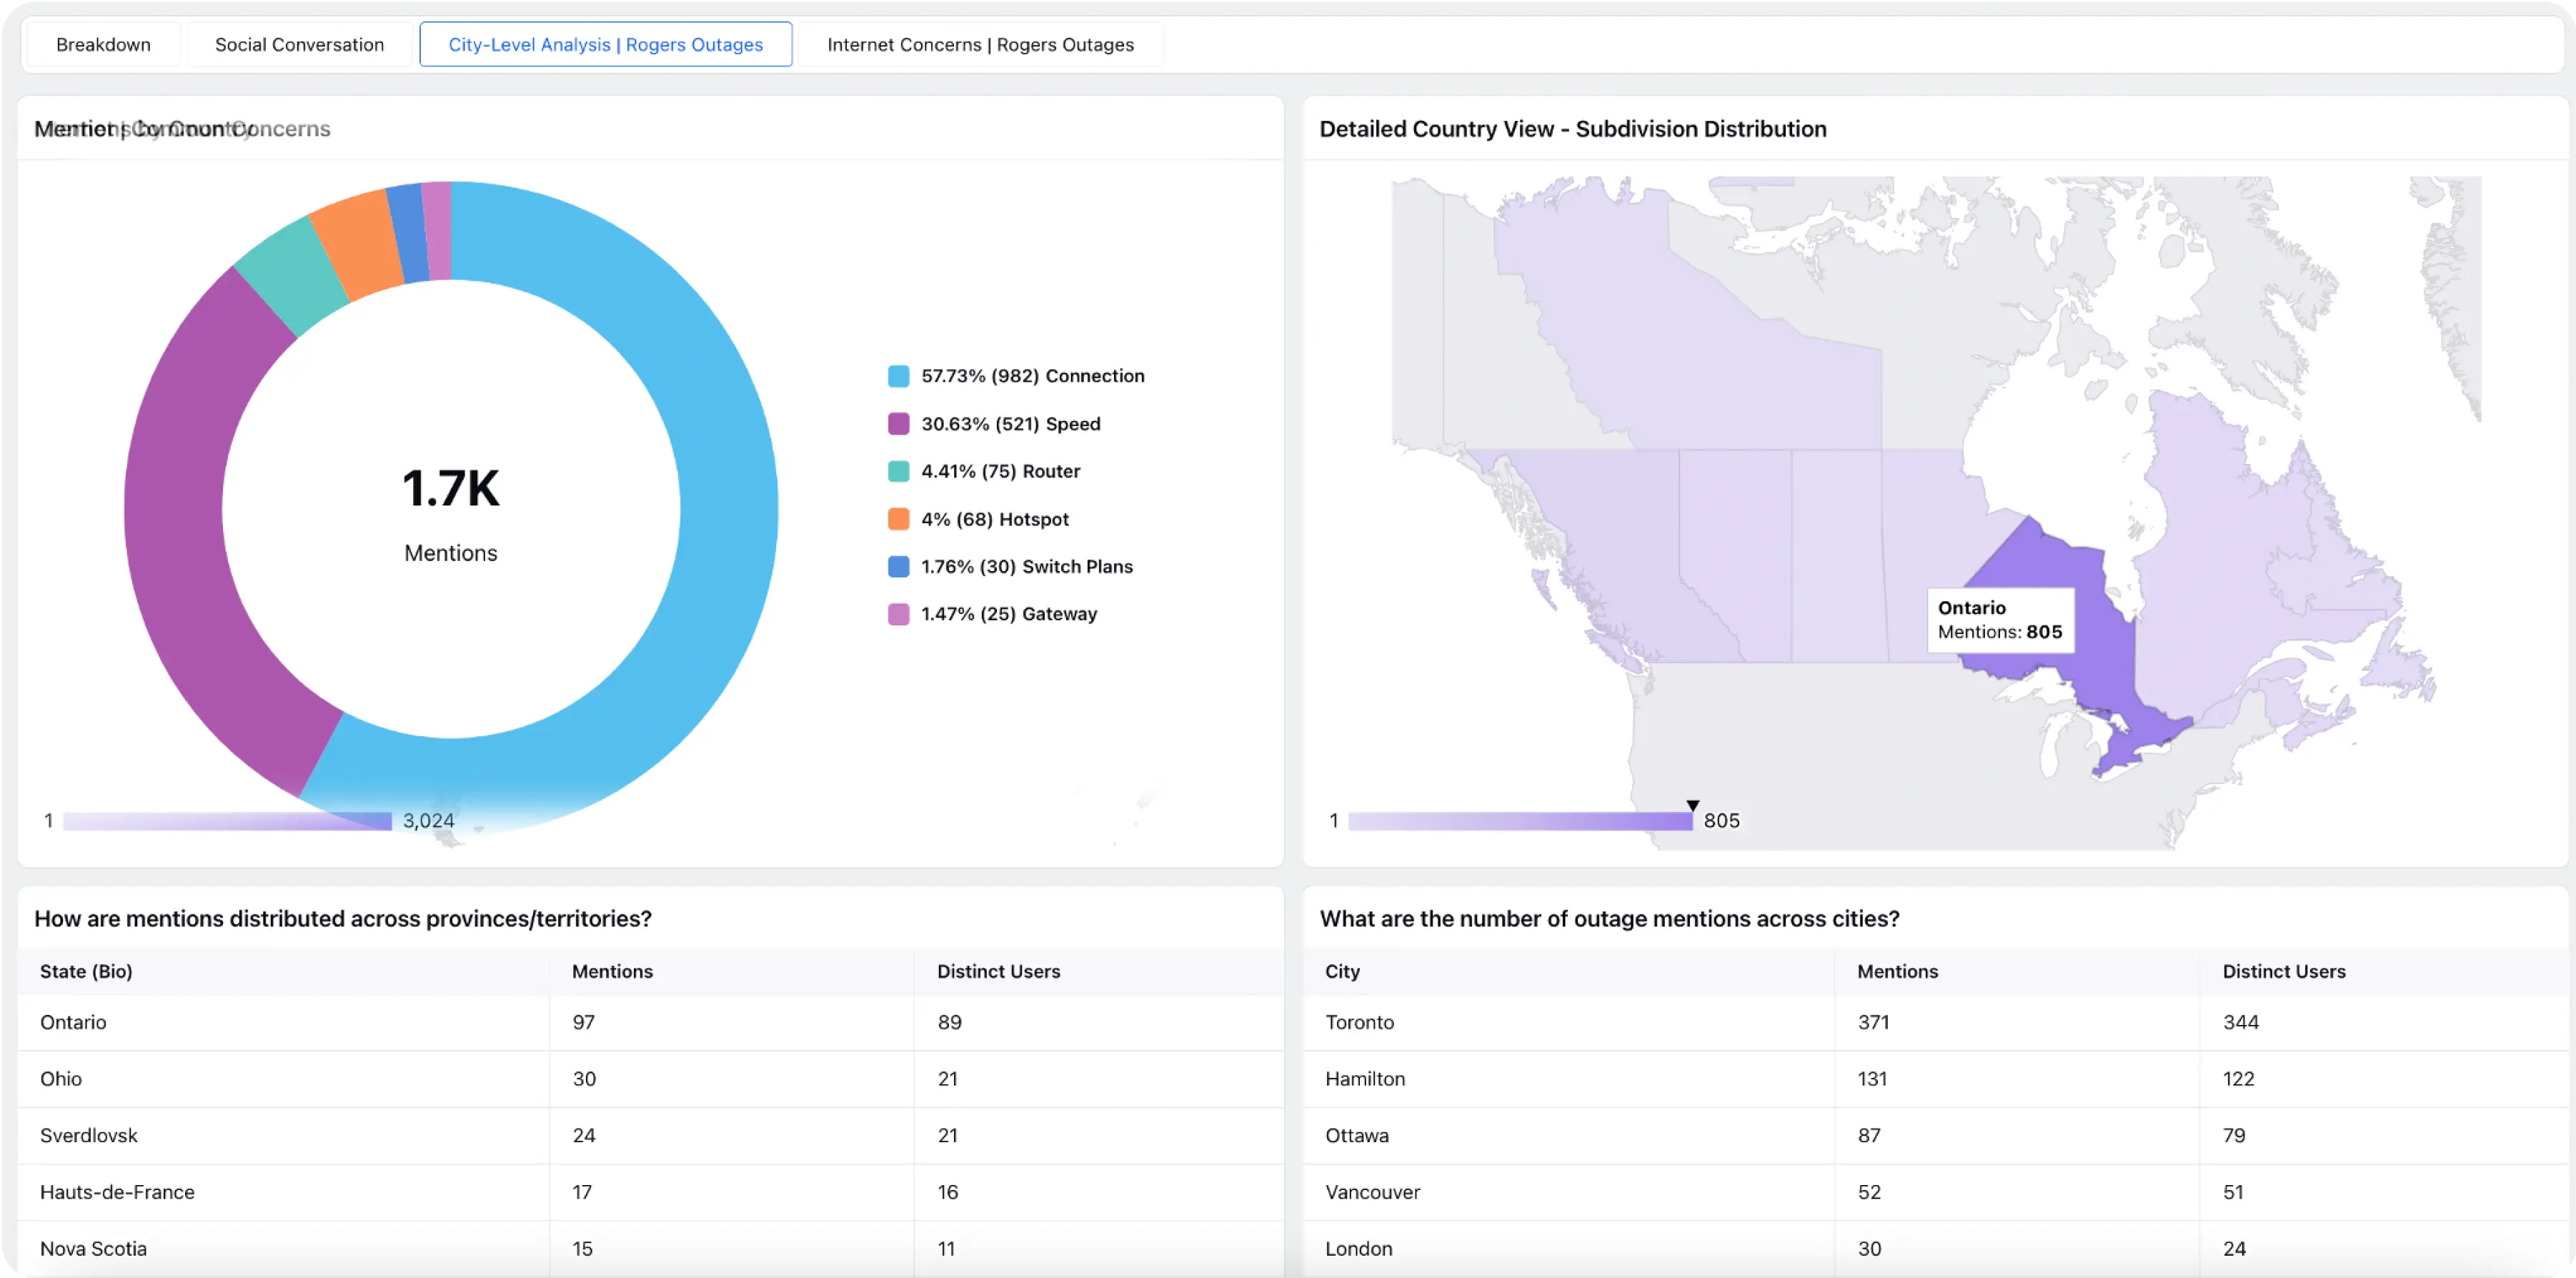Click legend label 30.63% (521) Speed

(x=1010, y=424)
